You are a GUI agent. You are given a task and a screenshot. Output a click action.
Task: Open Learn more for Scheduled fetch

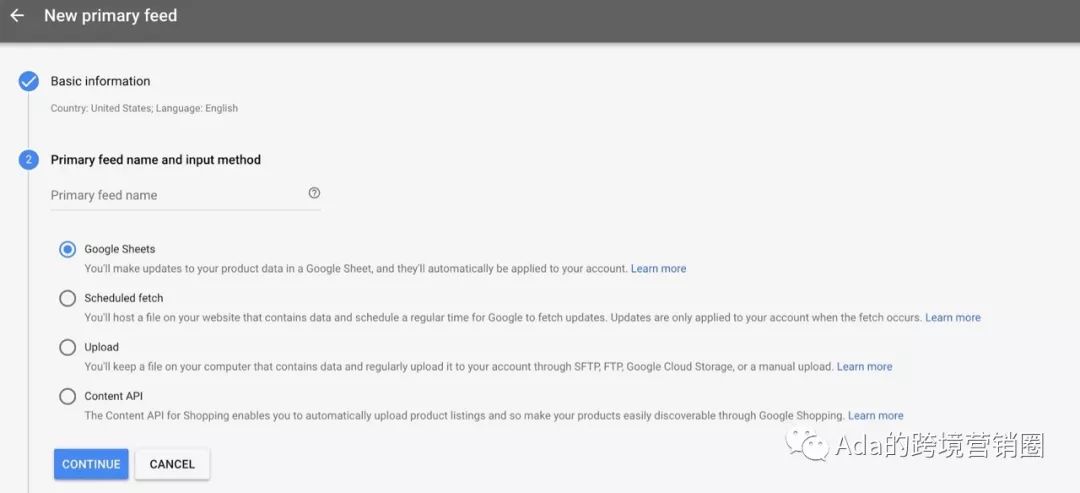[952, 317]
